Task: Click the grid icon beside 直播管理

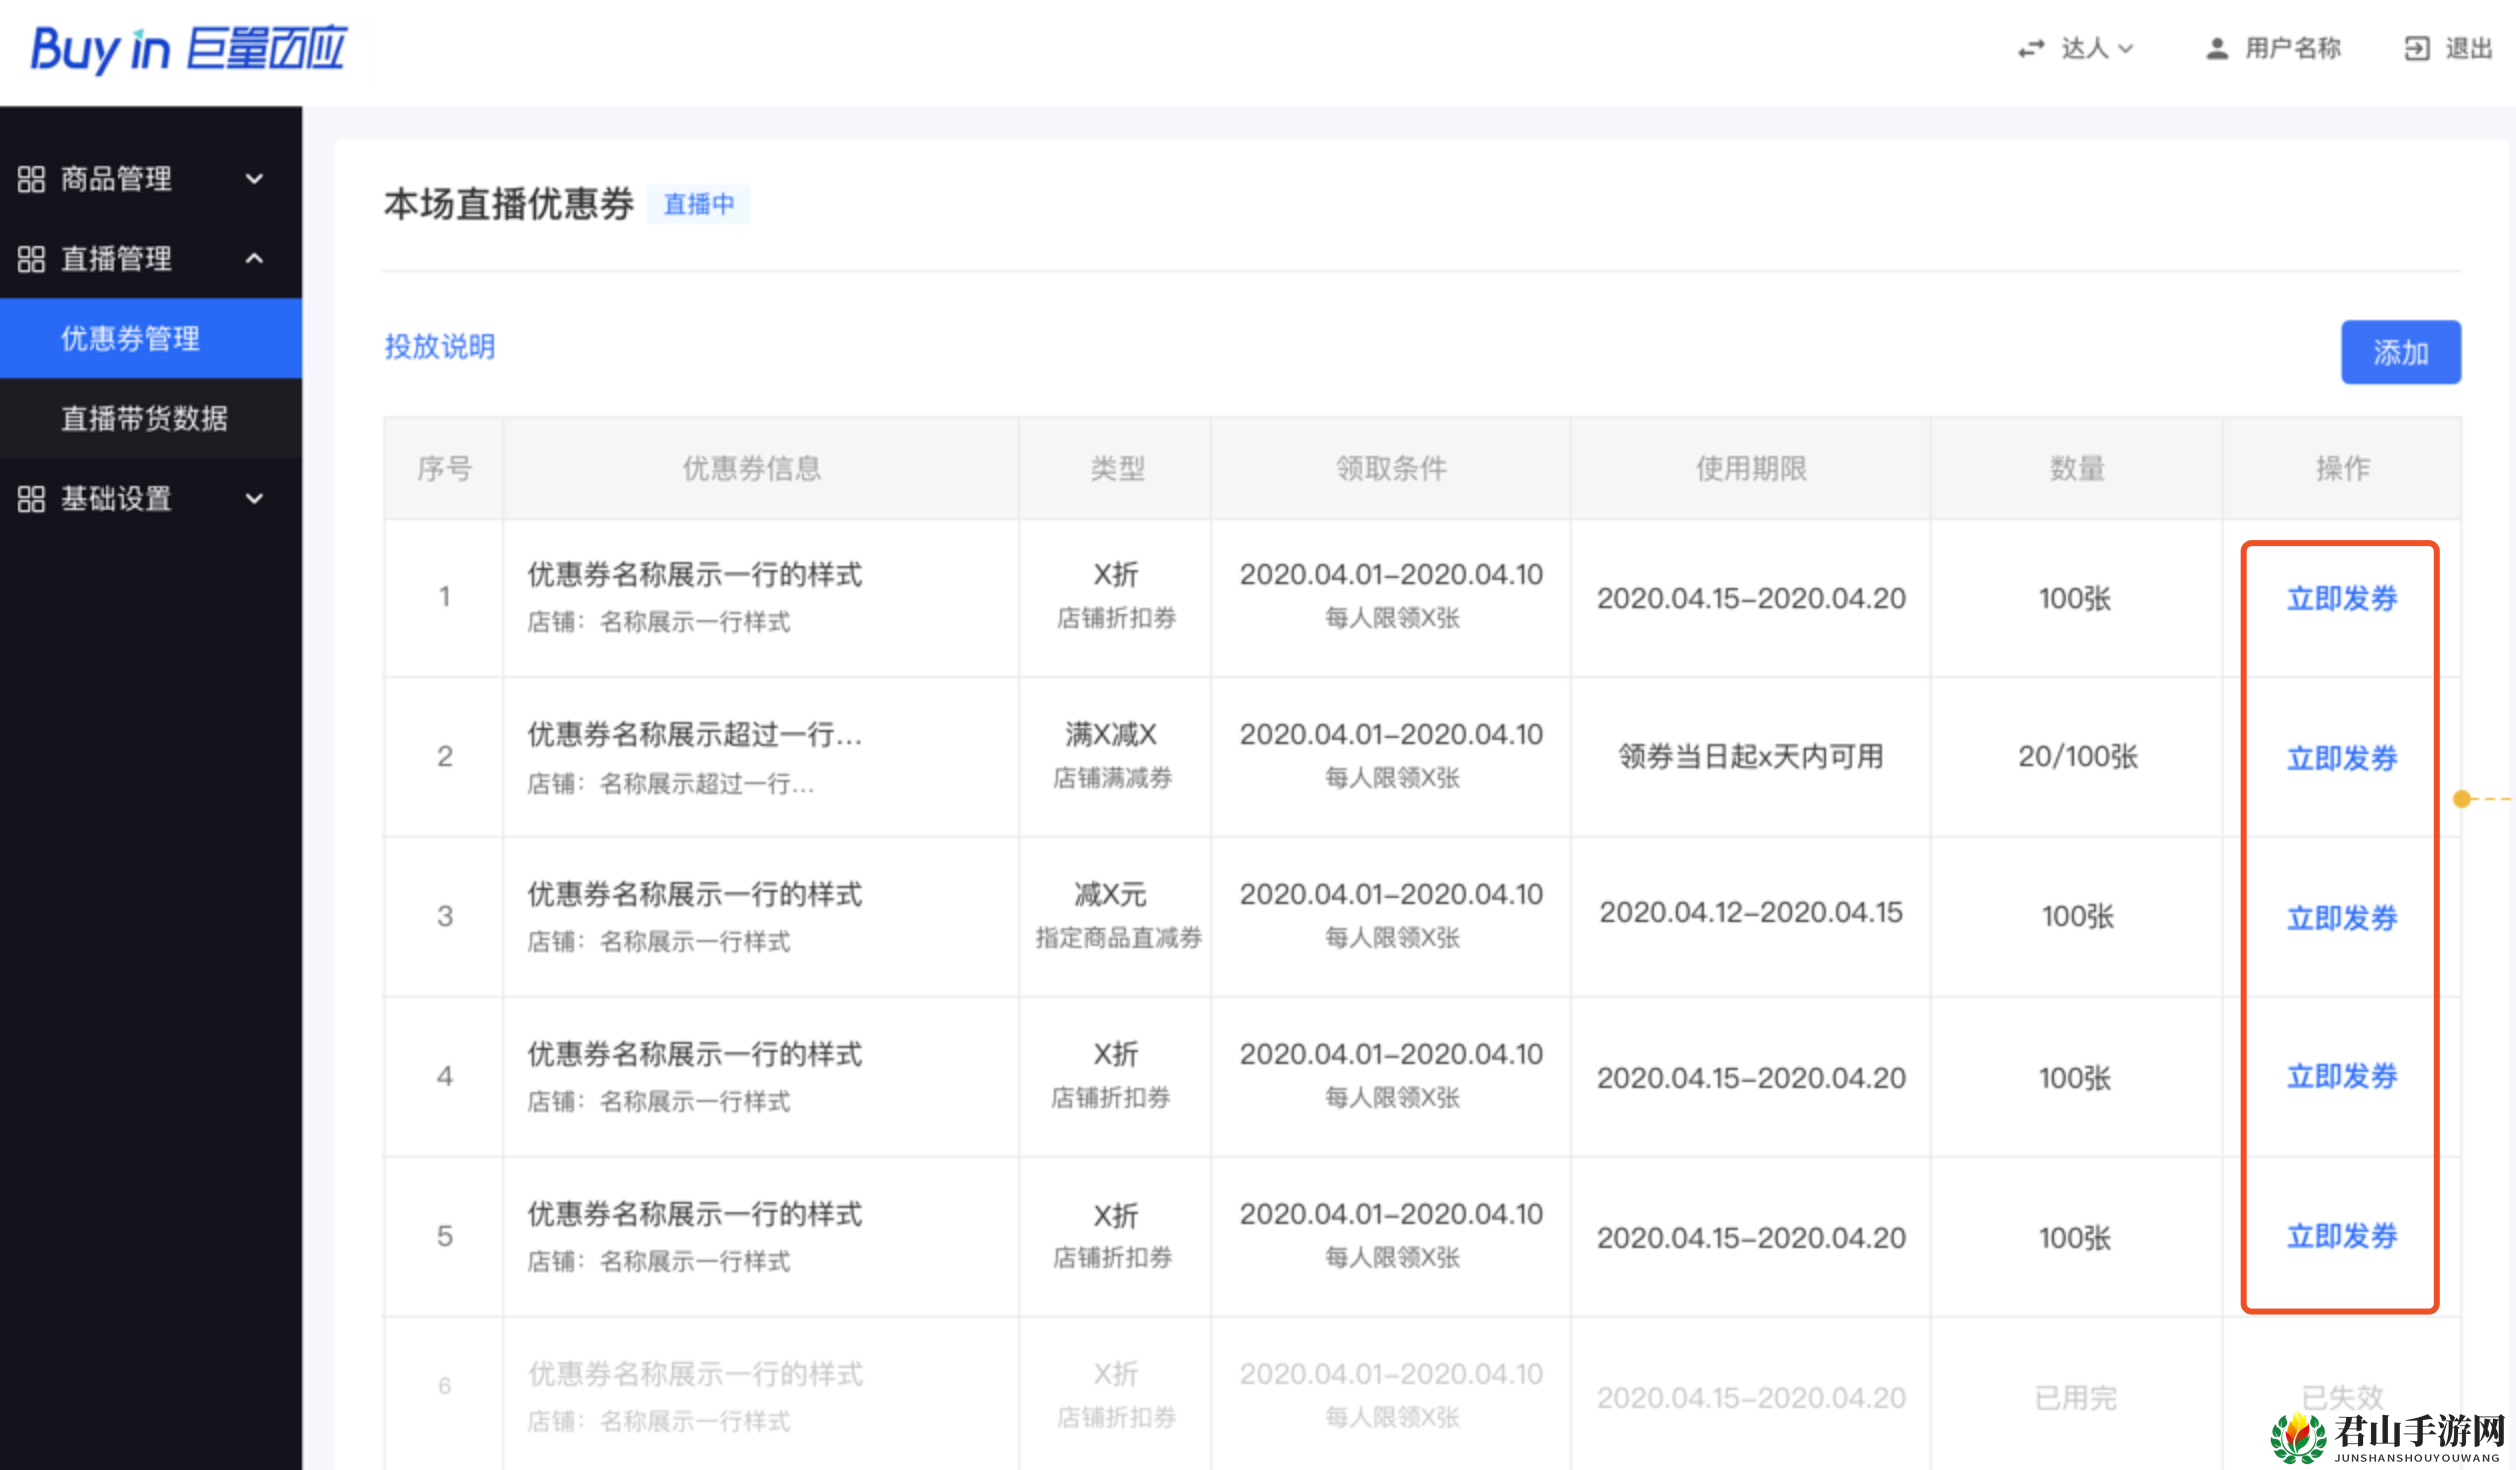Action: (31, 259)
